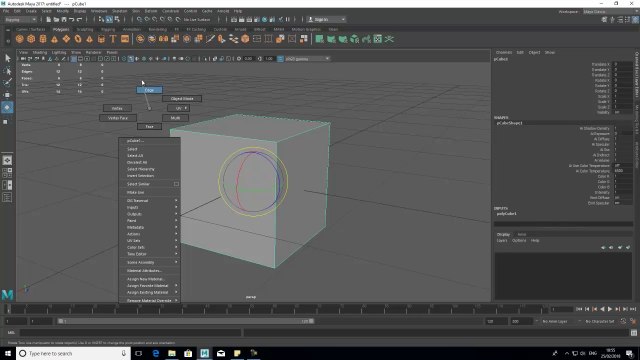Expand the Assign Existing Material submenu

pyautogui.click(x=150, y=292)
